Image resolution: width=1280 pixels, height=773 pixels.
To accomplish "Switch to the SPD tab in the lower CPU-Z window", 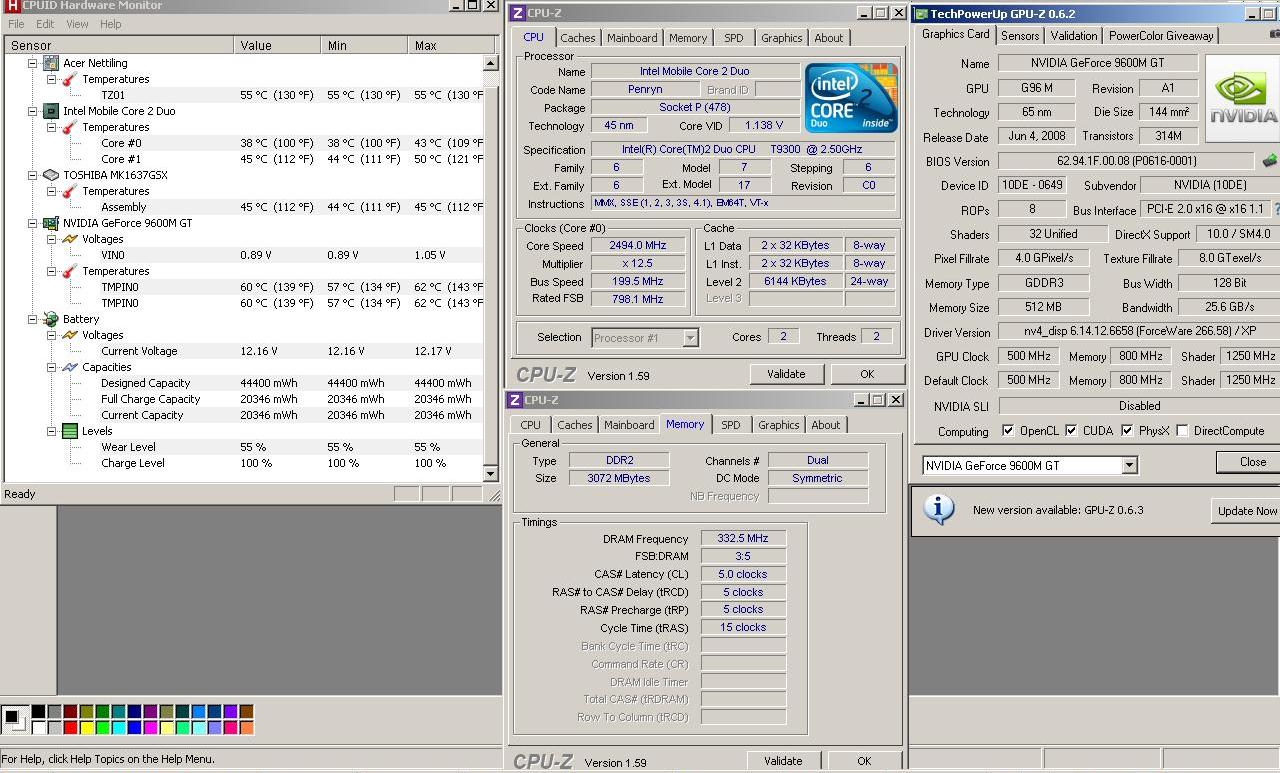I will 730,425.
